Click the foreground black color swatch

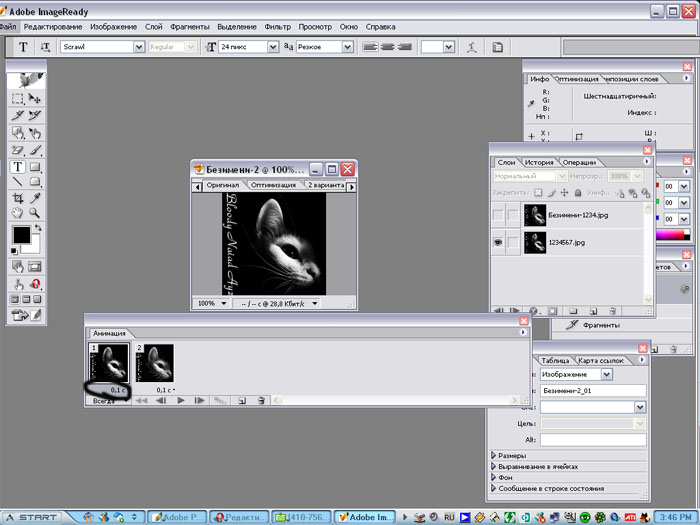click(x=21, y=235)
